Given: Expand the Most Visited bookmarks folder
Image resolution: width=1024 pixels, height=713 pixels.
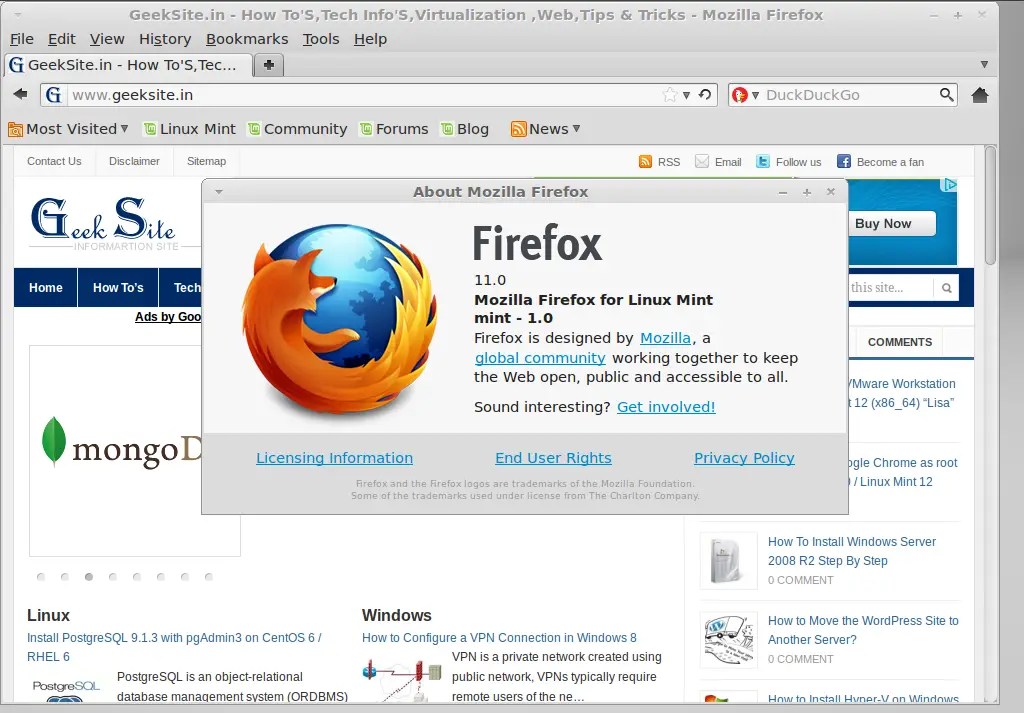Looking at the screenshot, I should [68, 129].
